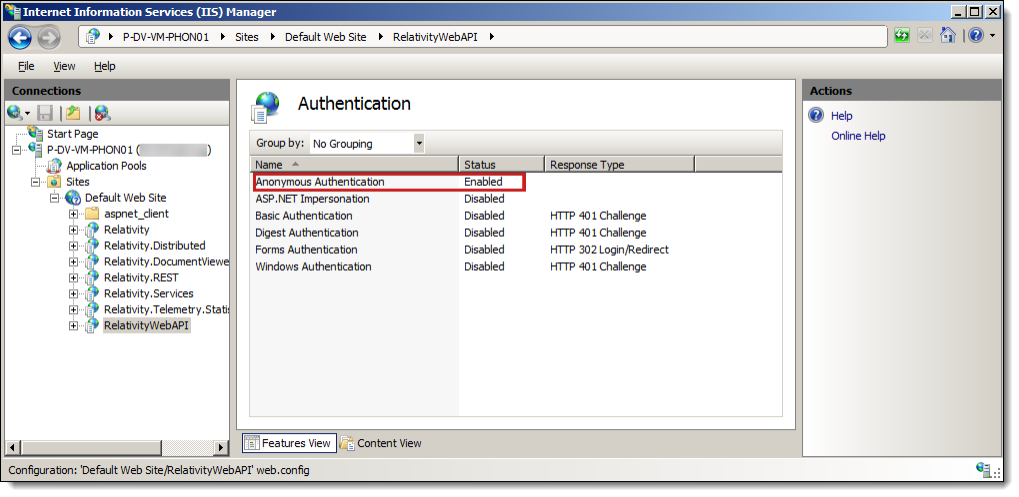Click Sites in the breadcrumb path
Image resolution: width=1019 pixels, height=497 pixels.
pyautogui.click(x=247, y=37)
